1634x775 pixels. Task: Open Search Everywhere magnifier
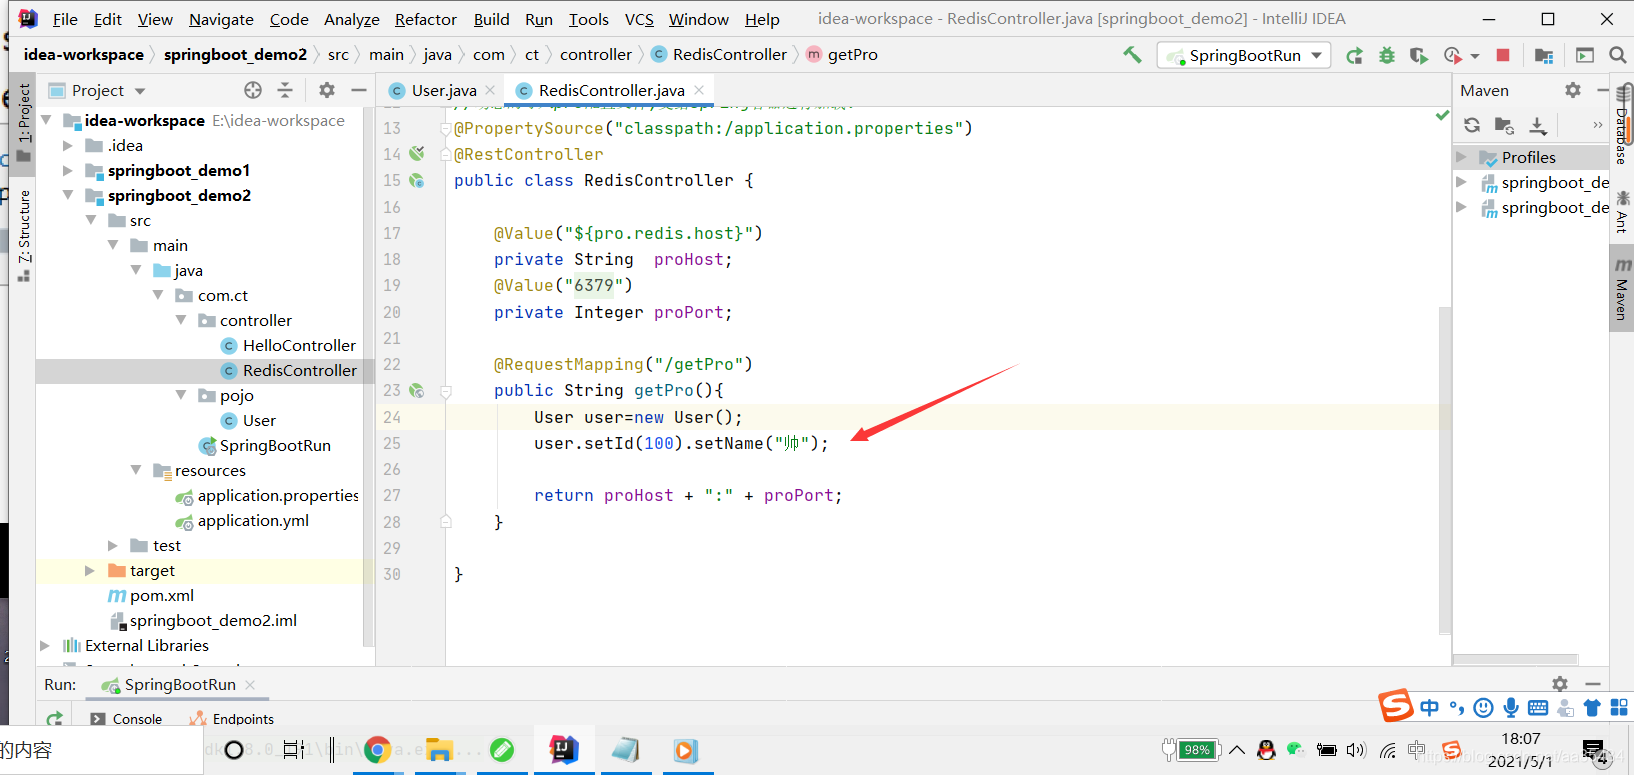coord(1617,55)
